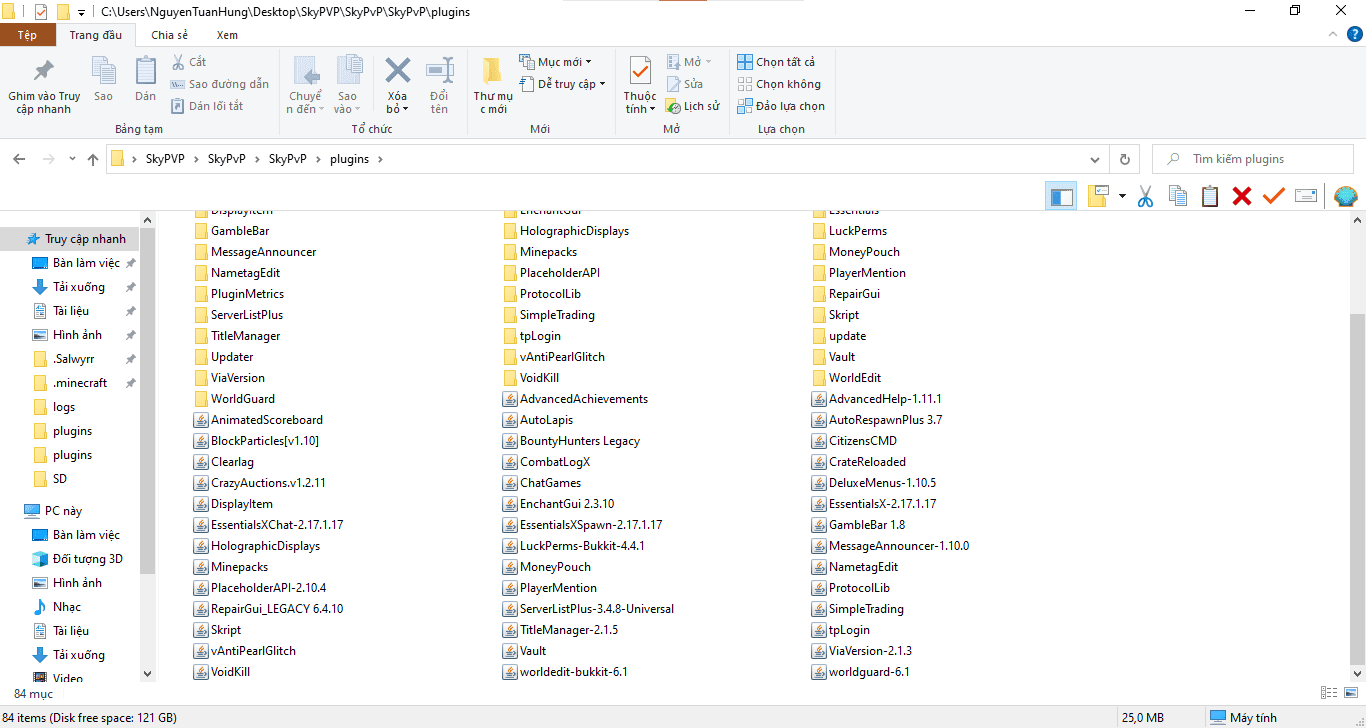Click the Sửa edit icon in the ribbon

(674, 84)
